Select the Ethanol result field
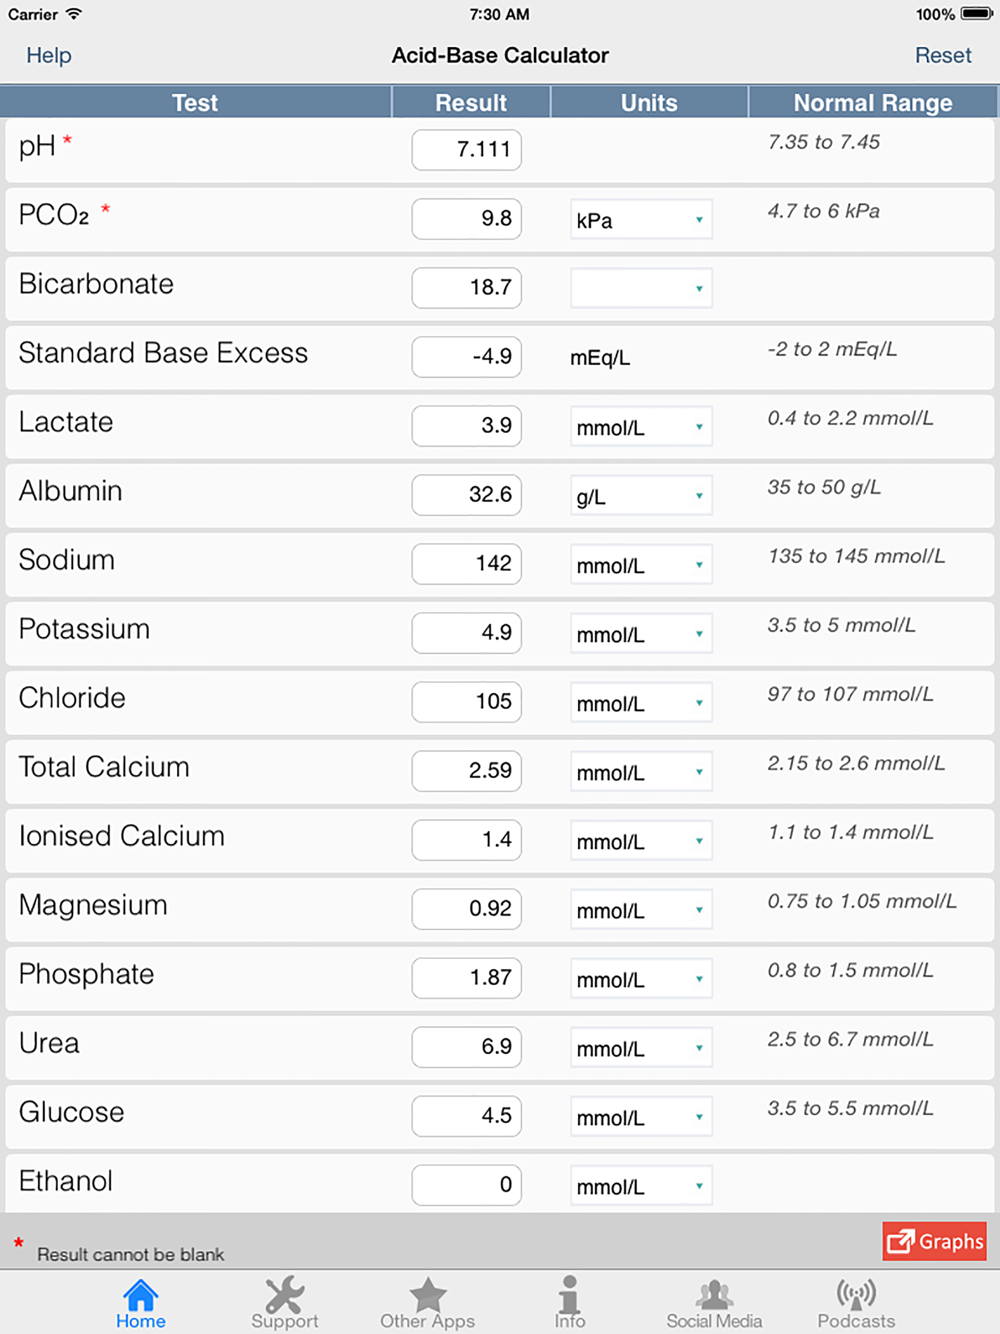Image resolution: width=1000 pixels, height=1334 pixels. (467, 1185)
